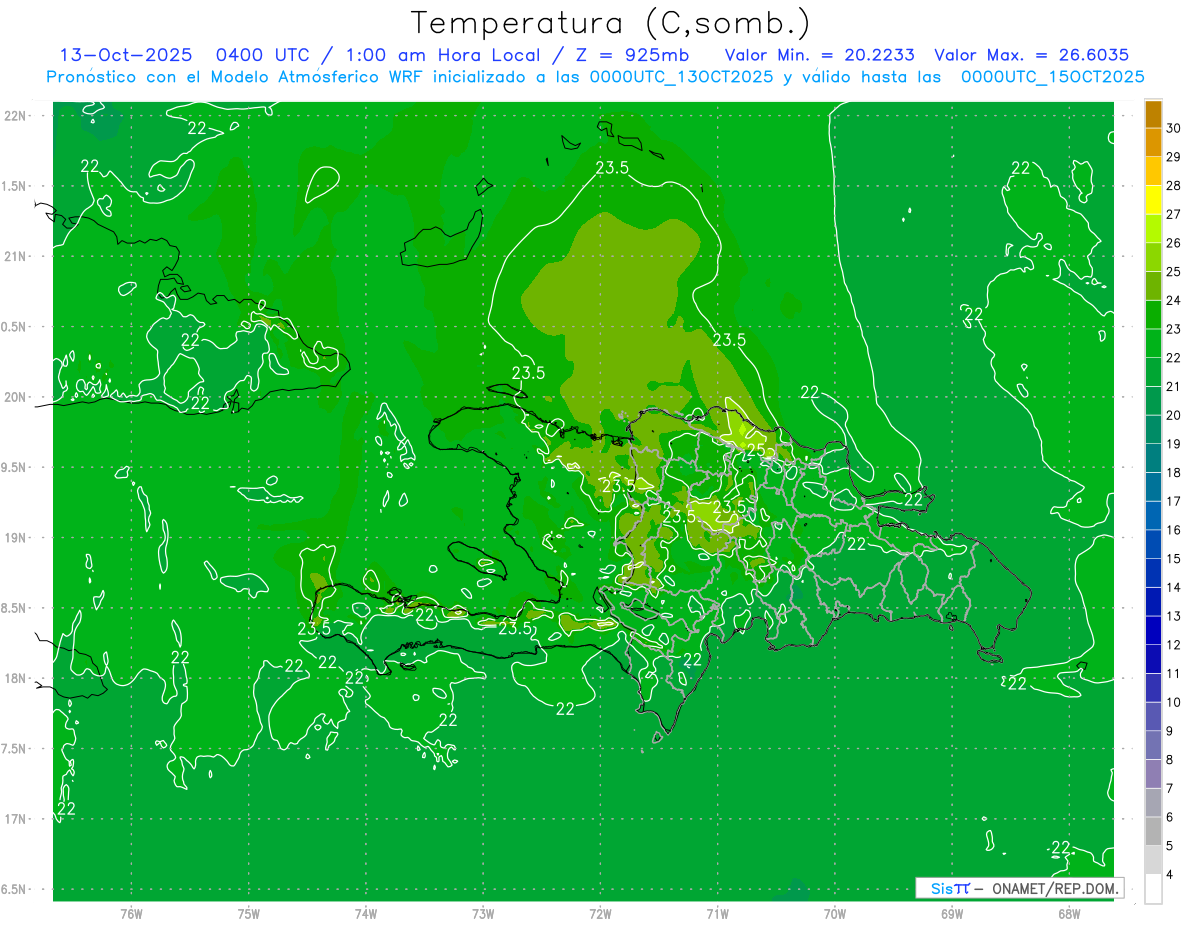Click the 22N latitude axis label
The height and width of the screenshot is (927, 1200).
(x=16, y=115)
